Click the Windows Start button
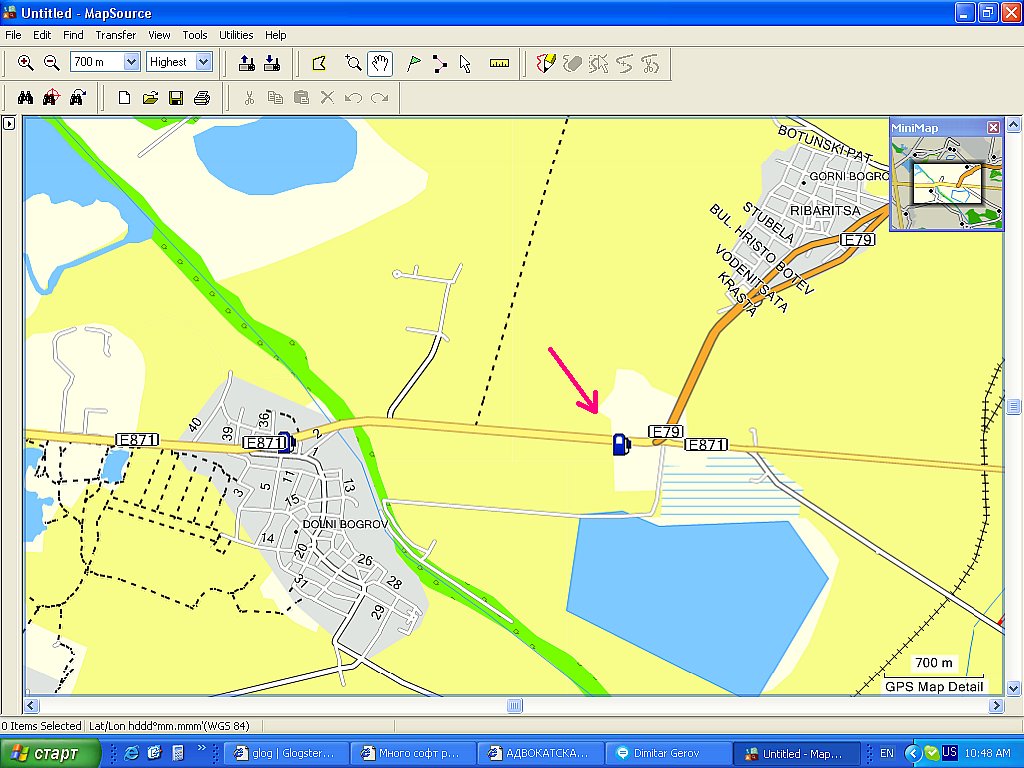Image resolution: width=1024 pixels, height=768 pixels. pos(50,753)
